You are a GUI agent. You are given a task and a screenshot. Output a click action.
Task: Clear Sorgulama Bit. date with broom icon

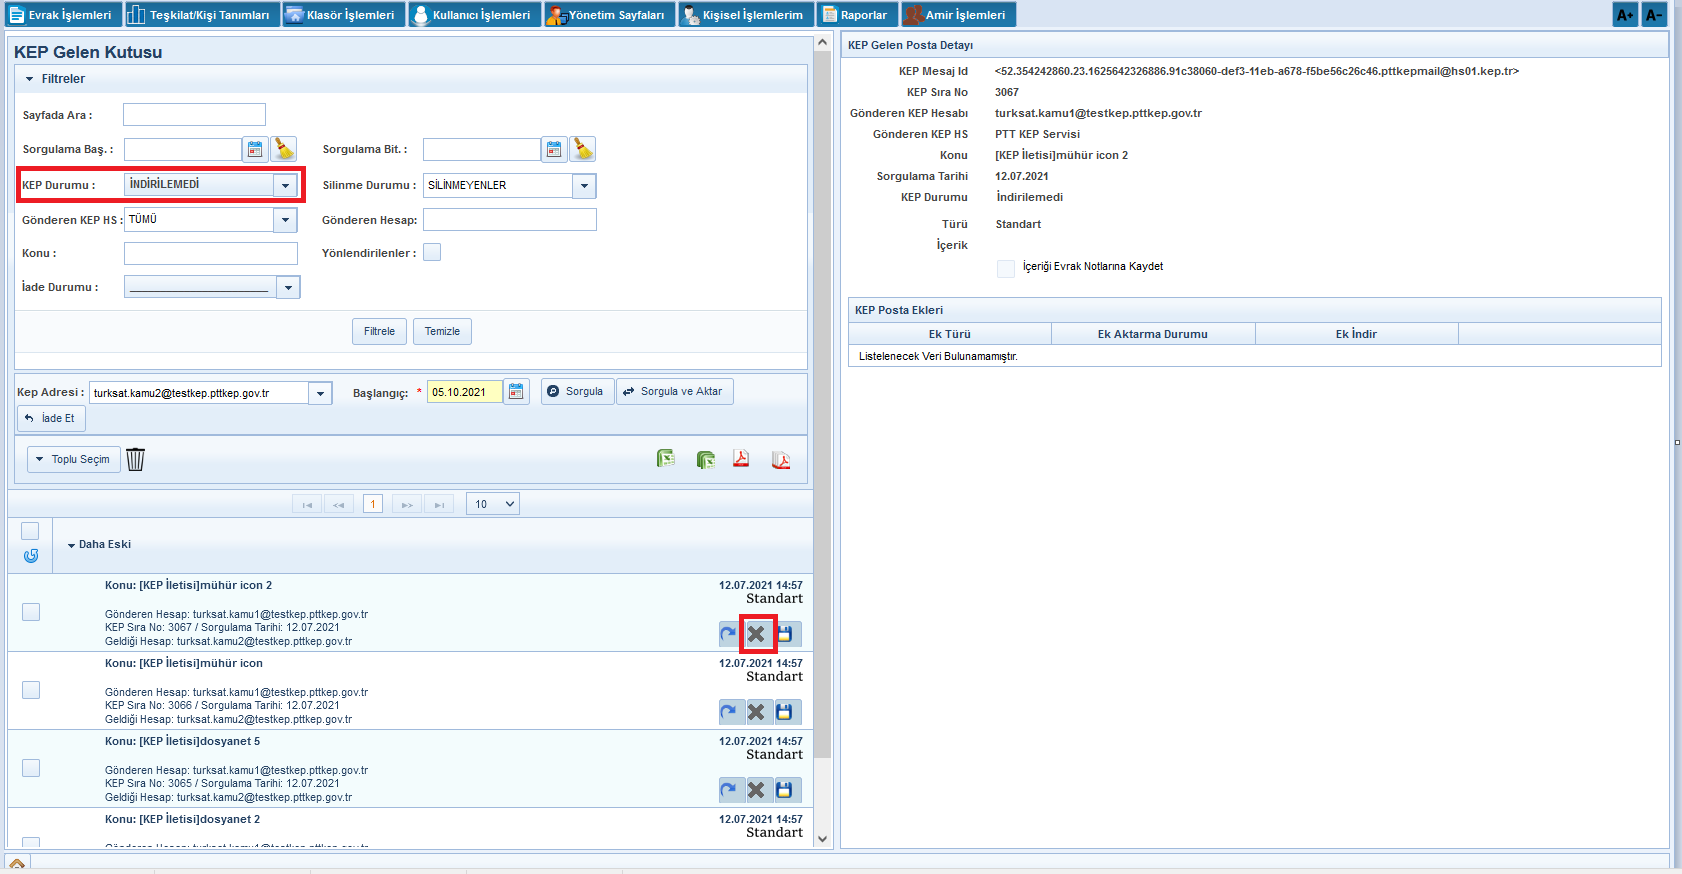click(583, 150)
